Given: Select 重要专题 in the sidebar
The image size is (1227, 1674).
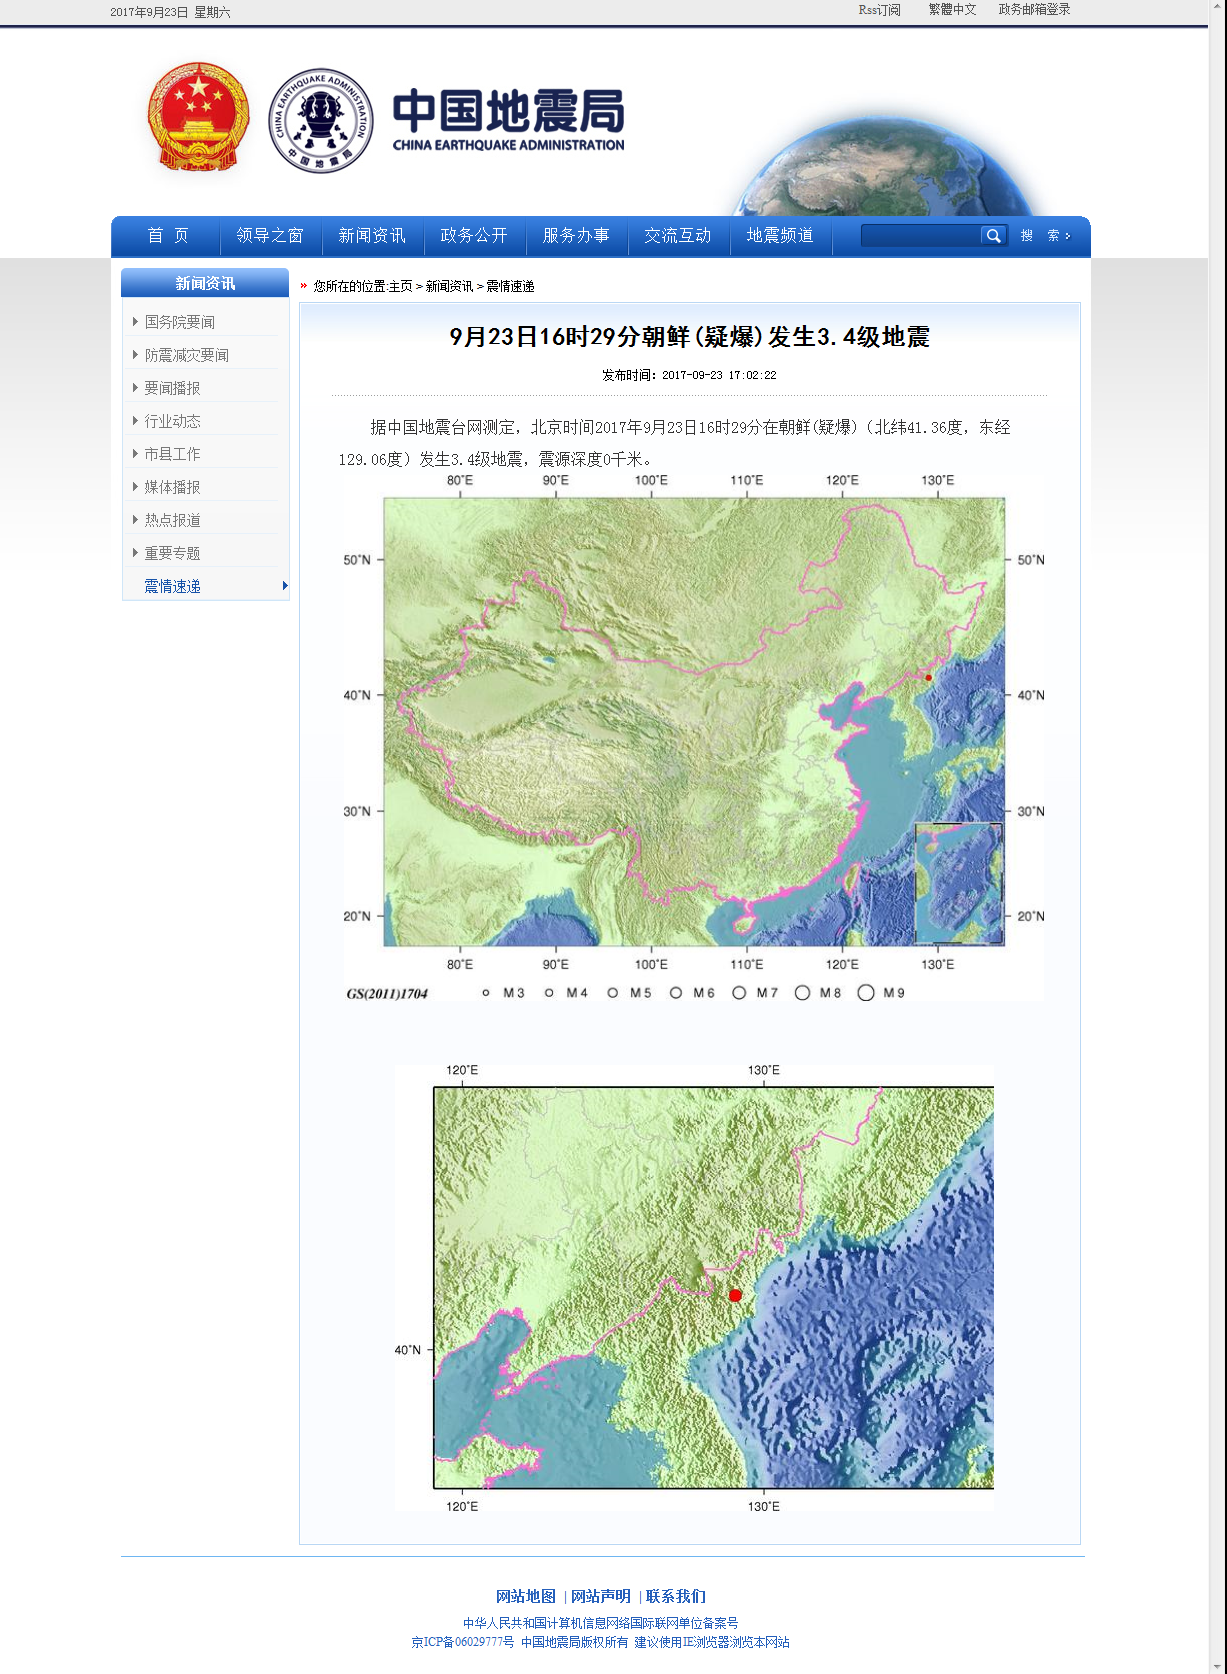Looking at the screenshot, I should click(x=172, y=553).
